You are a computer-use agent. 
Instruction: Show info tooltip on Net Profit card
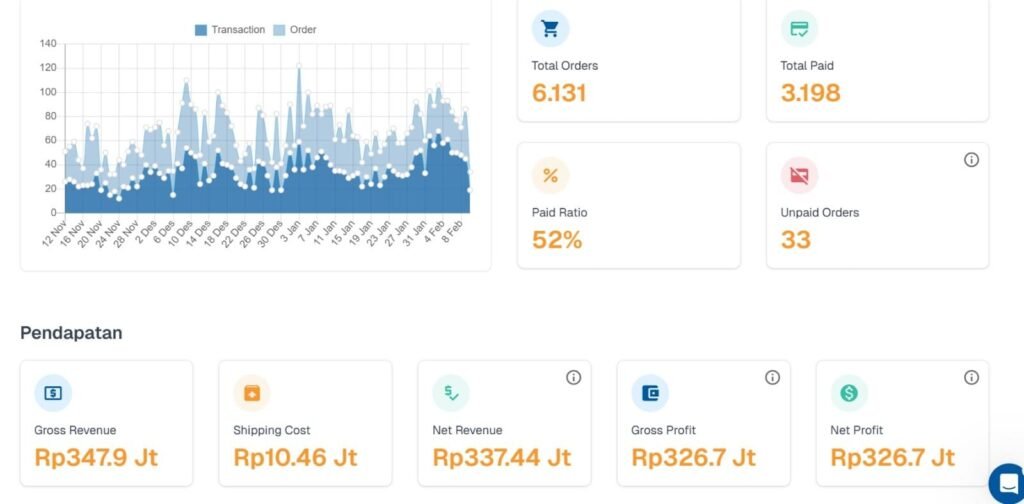(x=971, y=377)
